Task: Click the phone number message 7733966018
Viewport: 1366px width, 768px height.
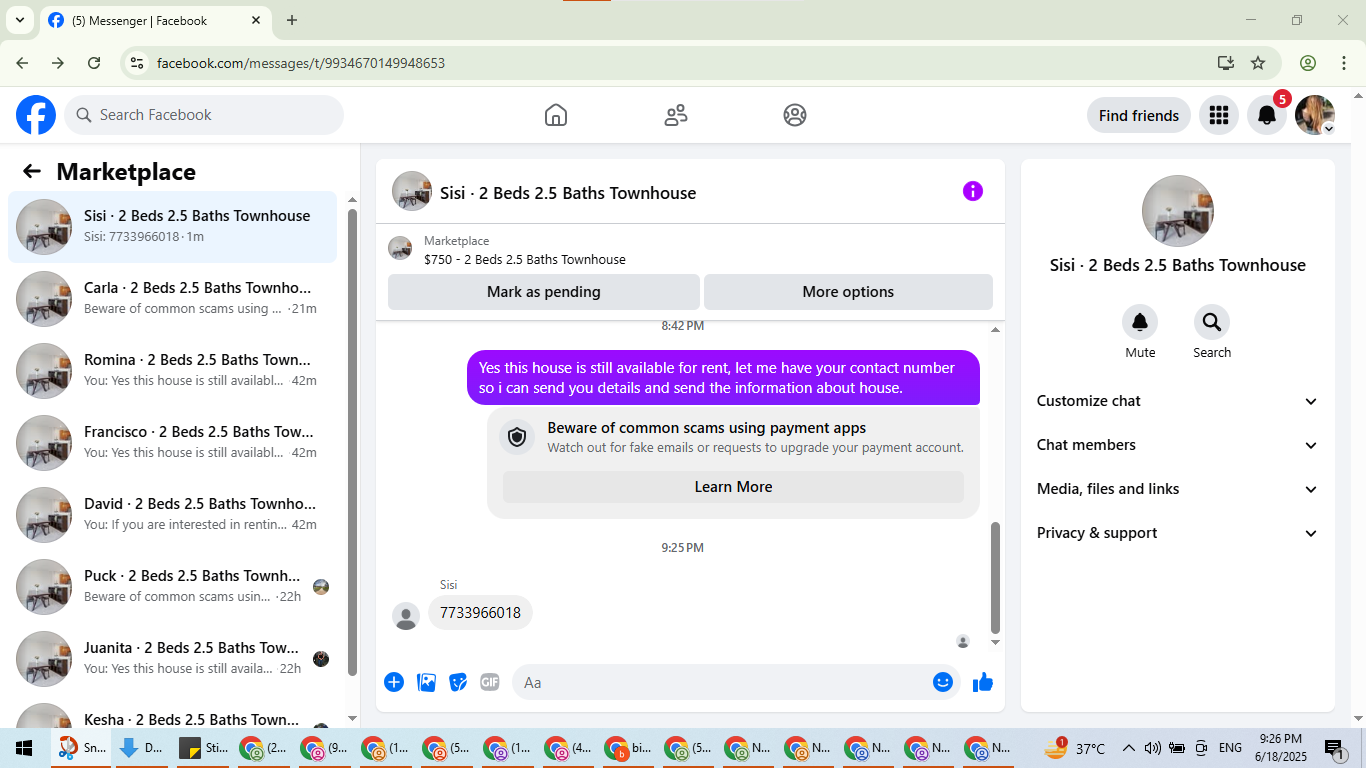Action: click(480, 613)
